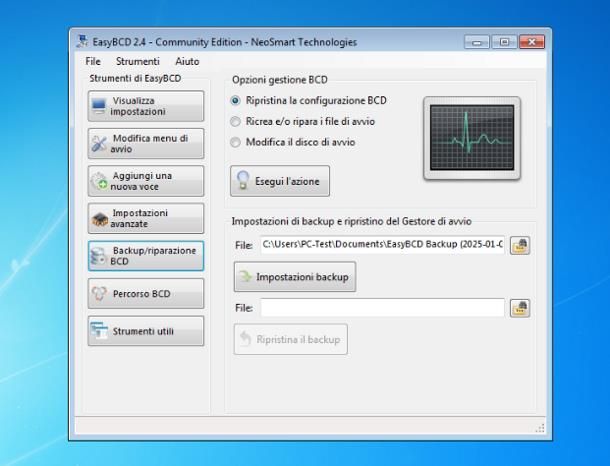Open Aggiungi una nuova voce section
Viewport: 610px width, 466px height.
tap(146, 181)
